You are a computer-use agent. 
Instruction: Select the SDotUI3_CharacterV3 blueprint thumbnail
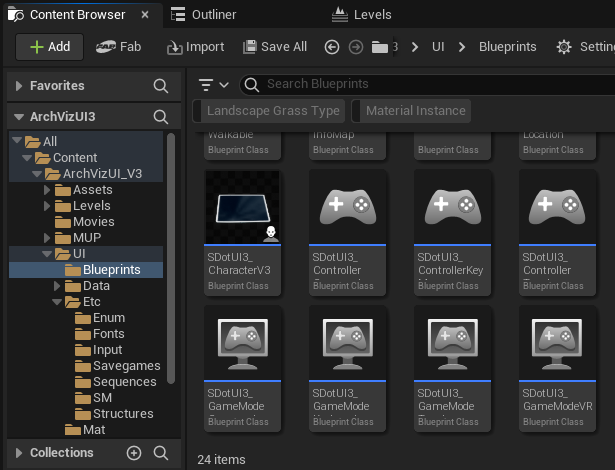[242, 207]
